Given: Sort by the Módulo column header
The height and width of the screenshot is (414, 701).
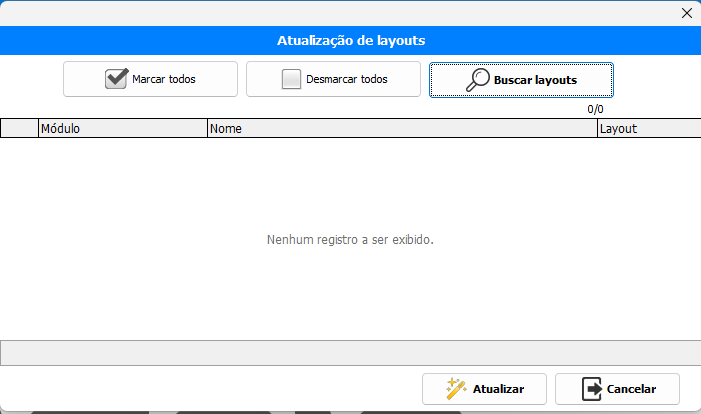Looking at the screenshot, I should tap(122, 129).
